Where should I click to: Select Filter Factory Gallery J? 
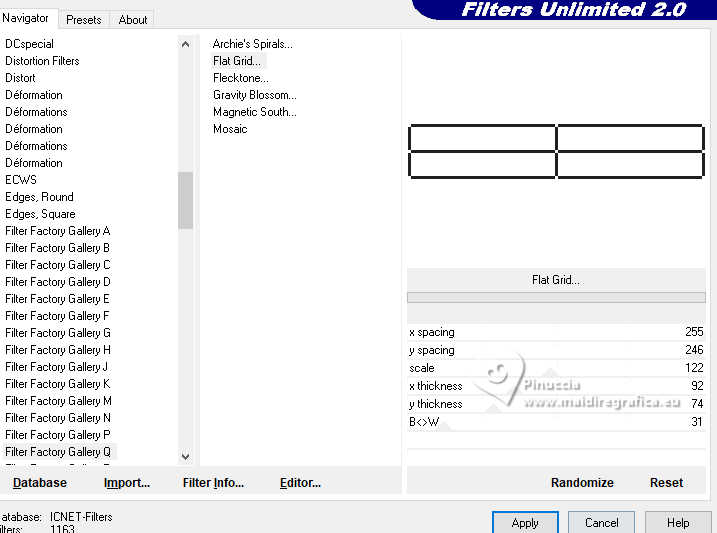click(57, 367)
